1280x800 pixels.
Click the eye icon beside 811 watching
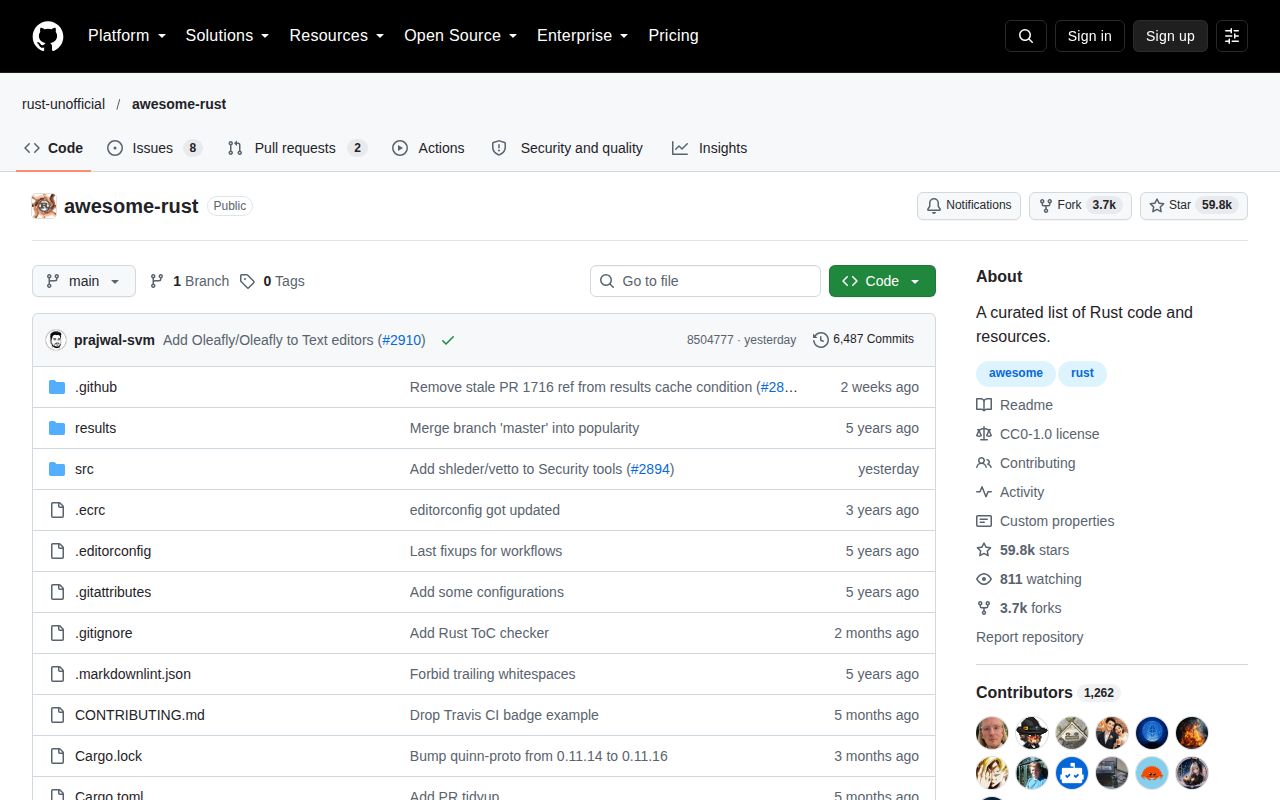click(984, 579)
